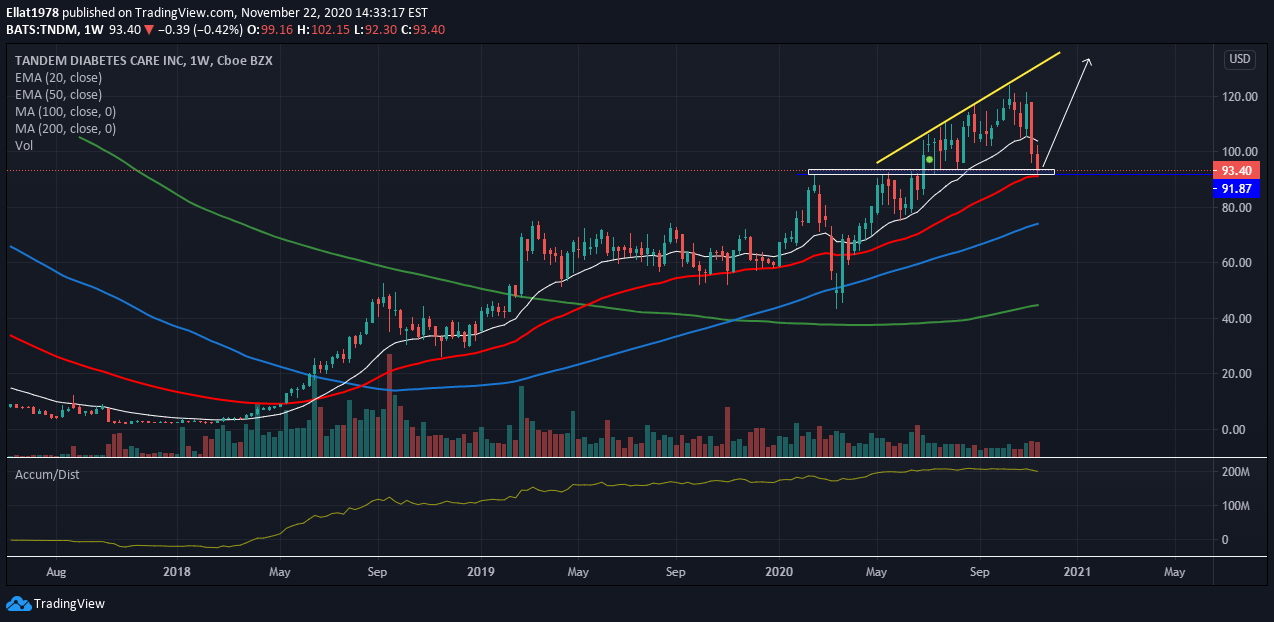Image resolution: width=1274 pixels, height=622 pixels.
Task: Click the Vol indicator label
Action: tap(23, 146)
